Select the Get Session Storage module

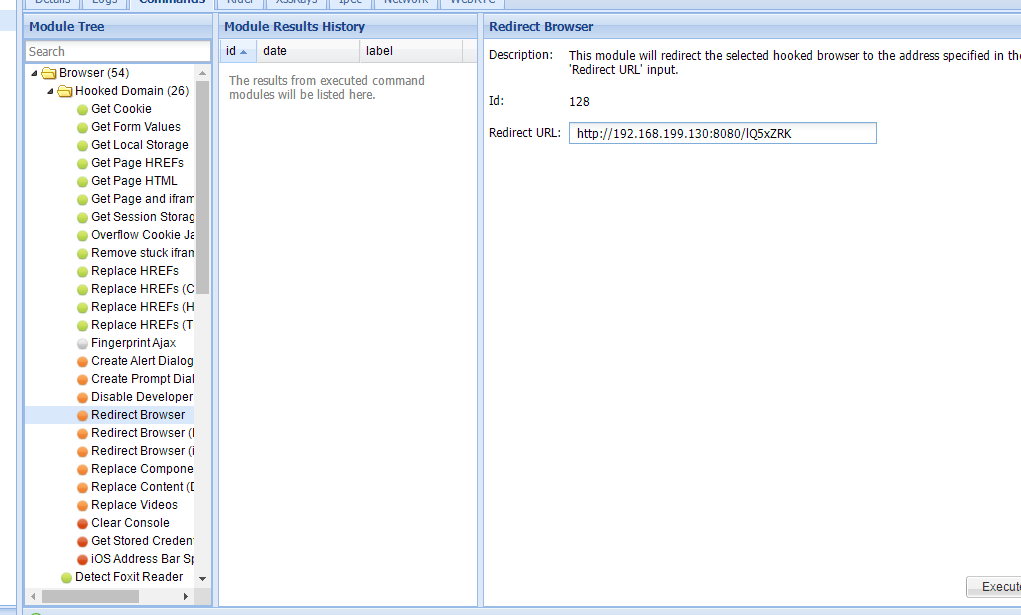[x=143, y=217]
